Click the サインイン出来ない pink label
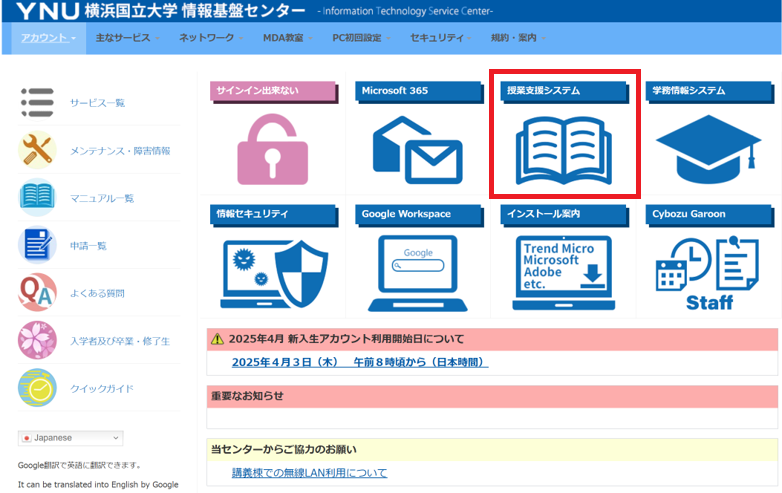This screenshot has height=493, width=782. [x=273, y=91]
